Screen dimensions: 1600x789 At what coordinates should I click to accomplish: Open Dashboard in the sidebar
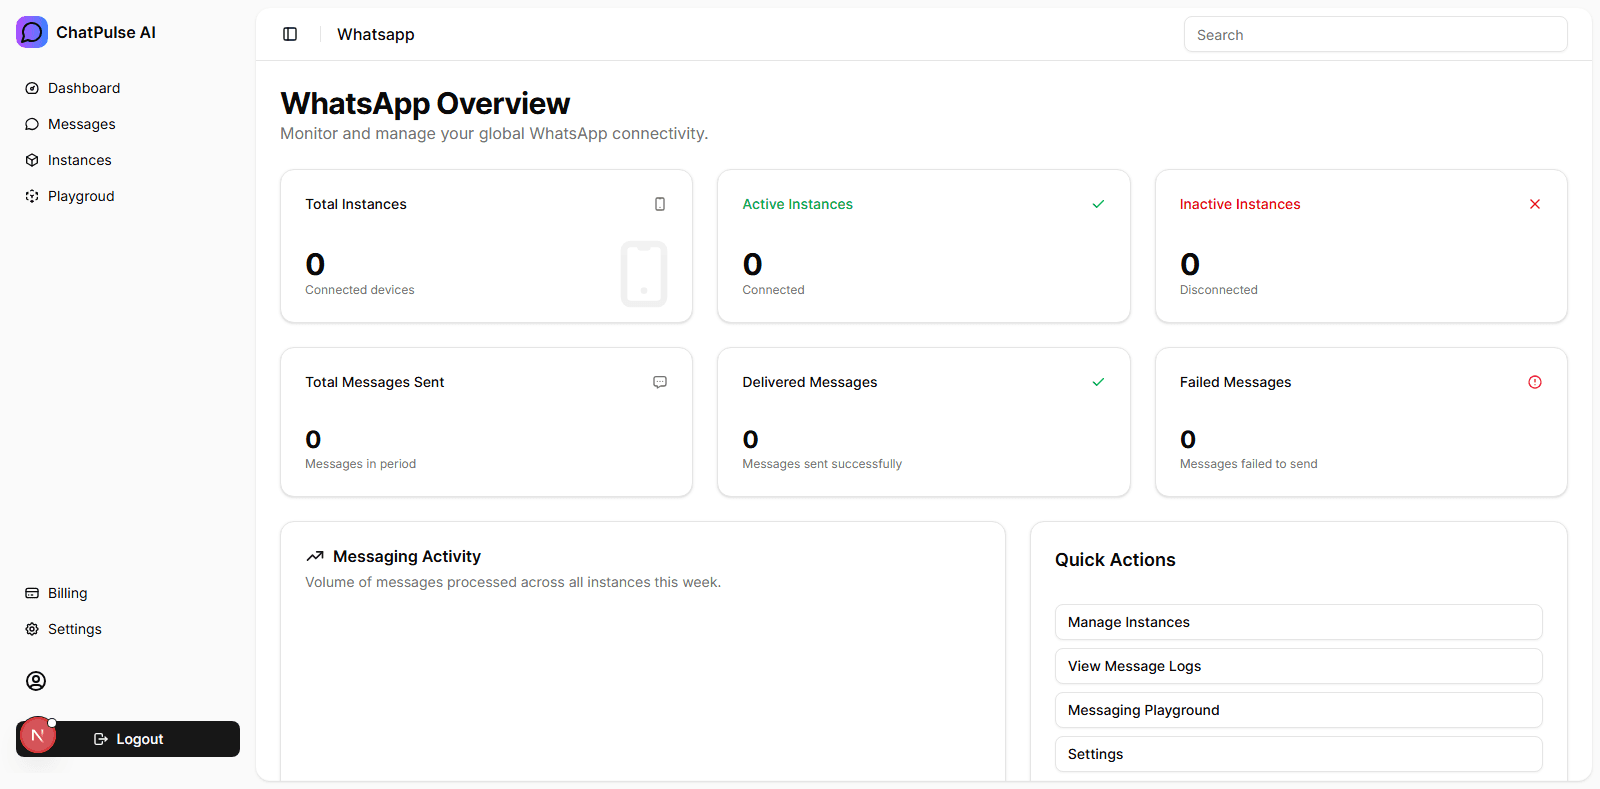[128, 88]
